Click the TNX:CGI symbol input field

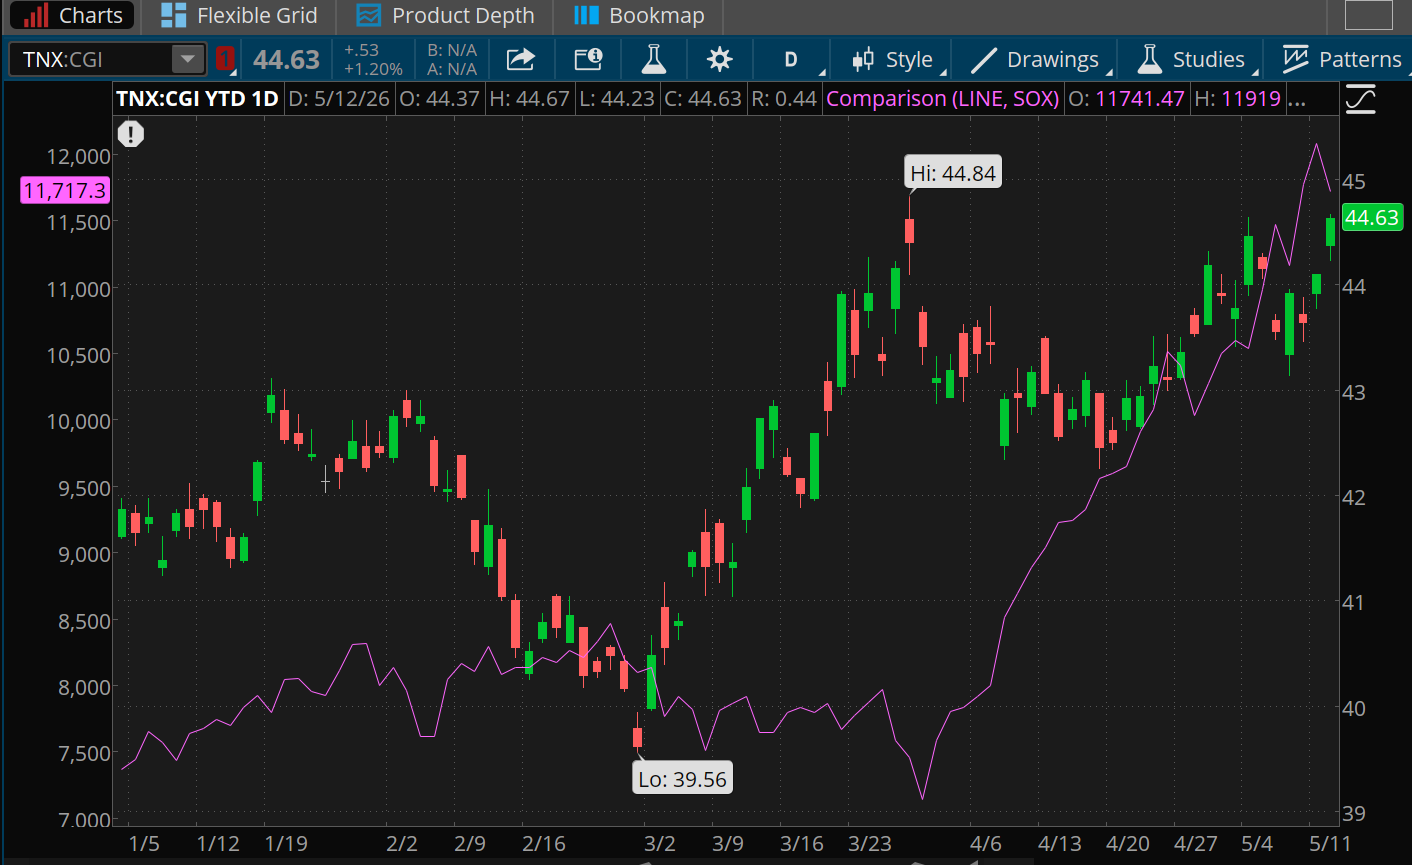pos(92,59)
